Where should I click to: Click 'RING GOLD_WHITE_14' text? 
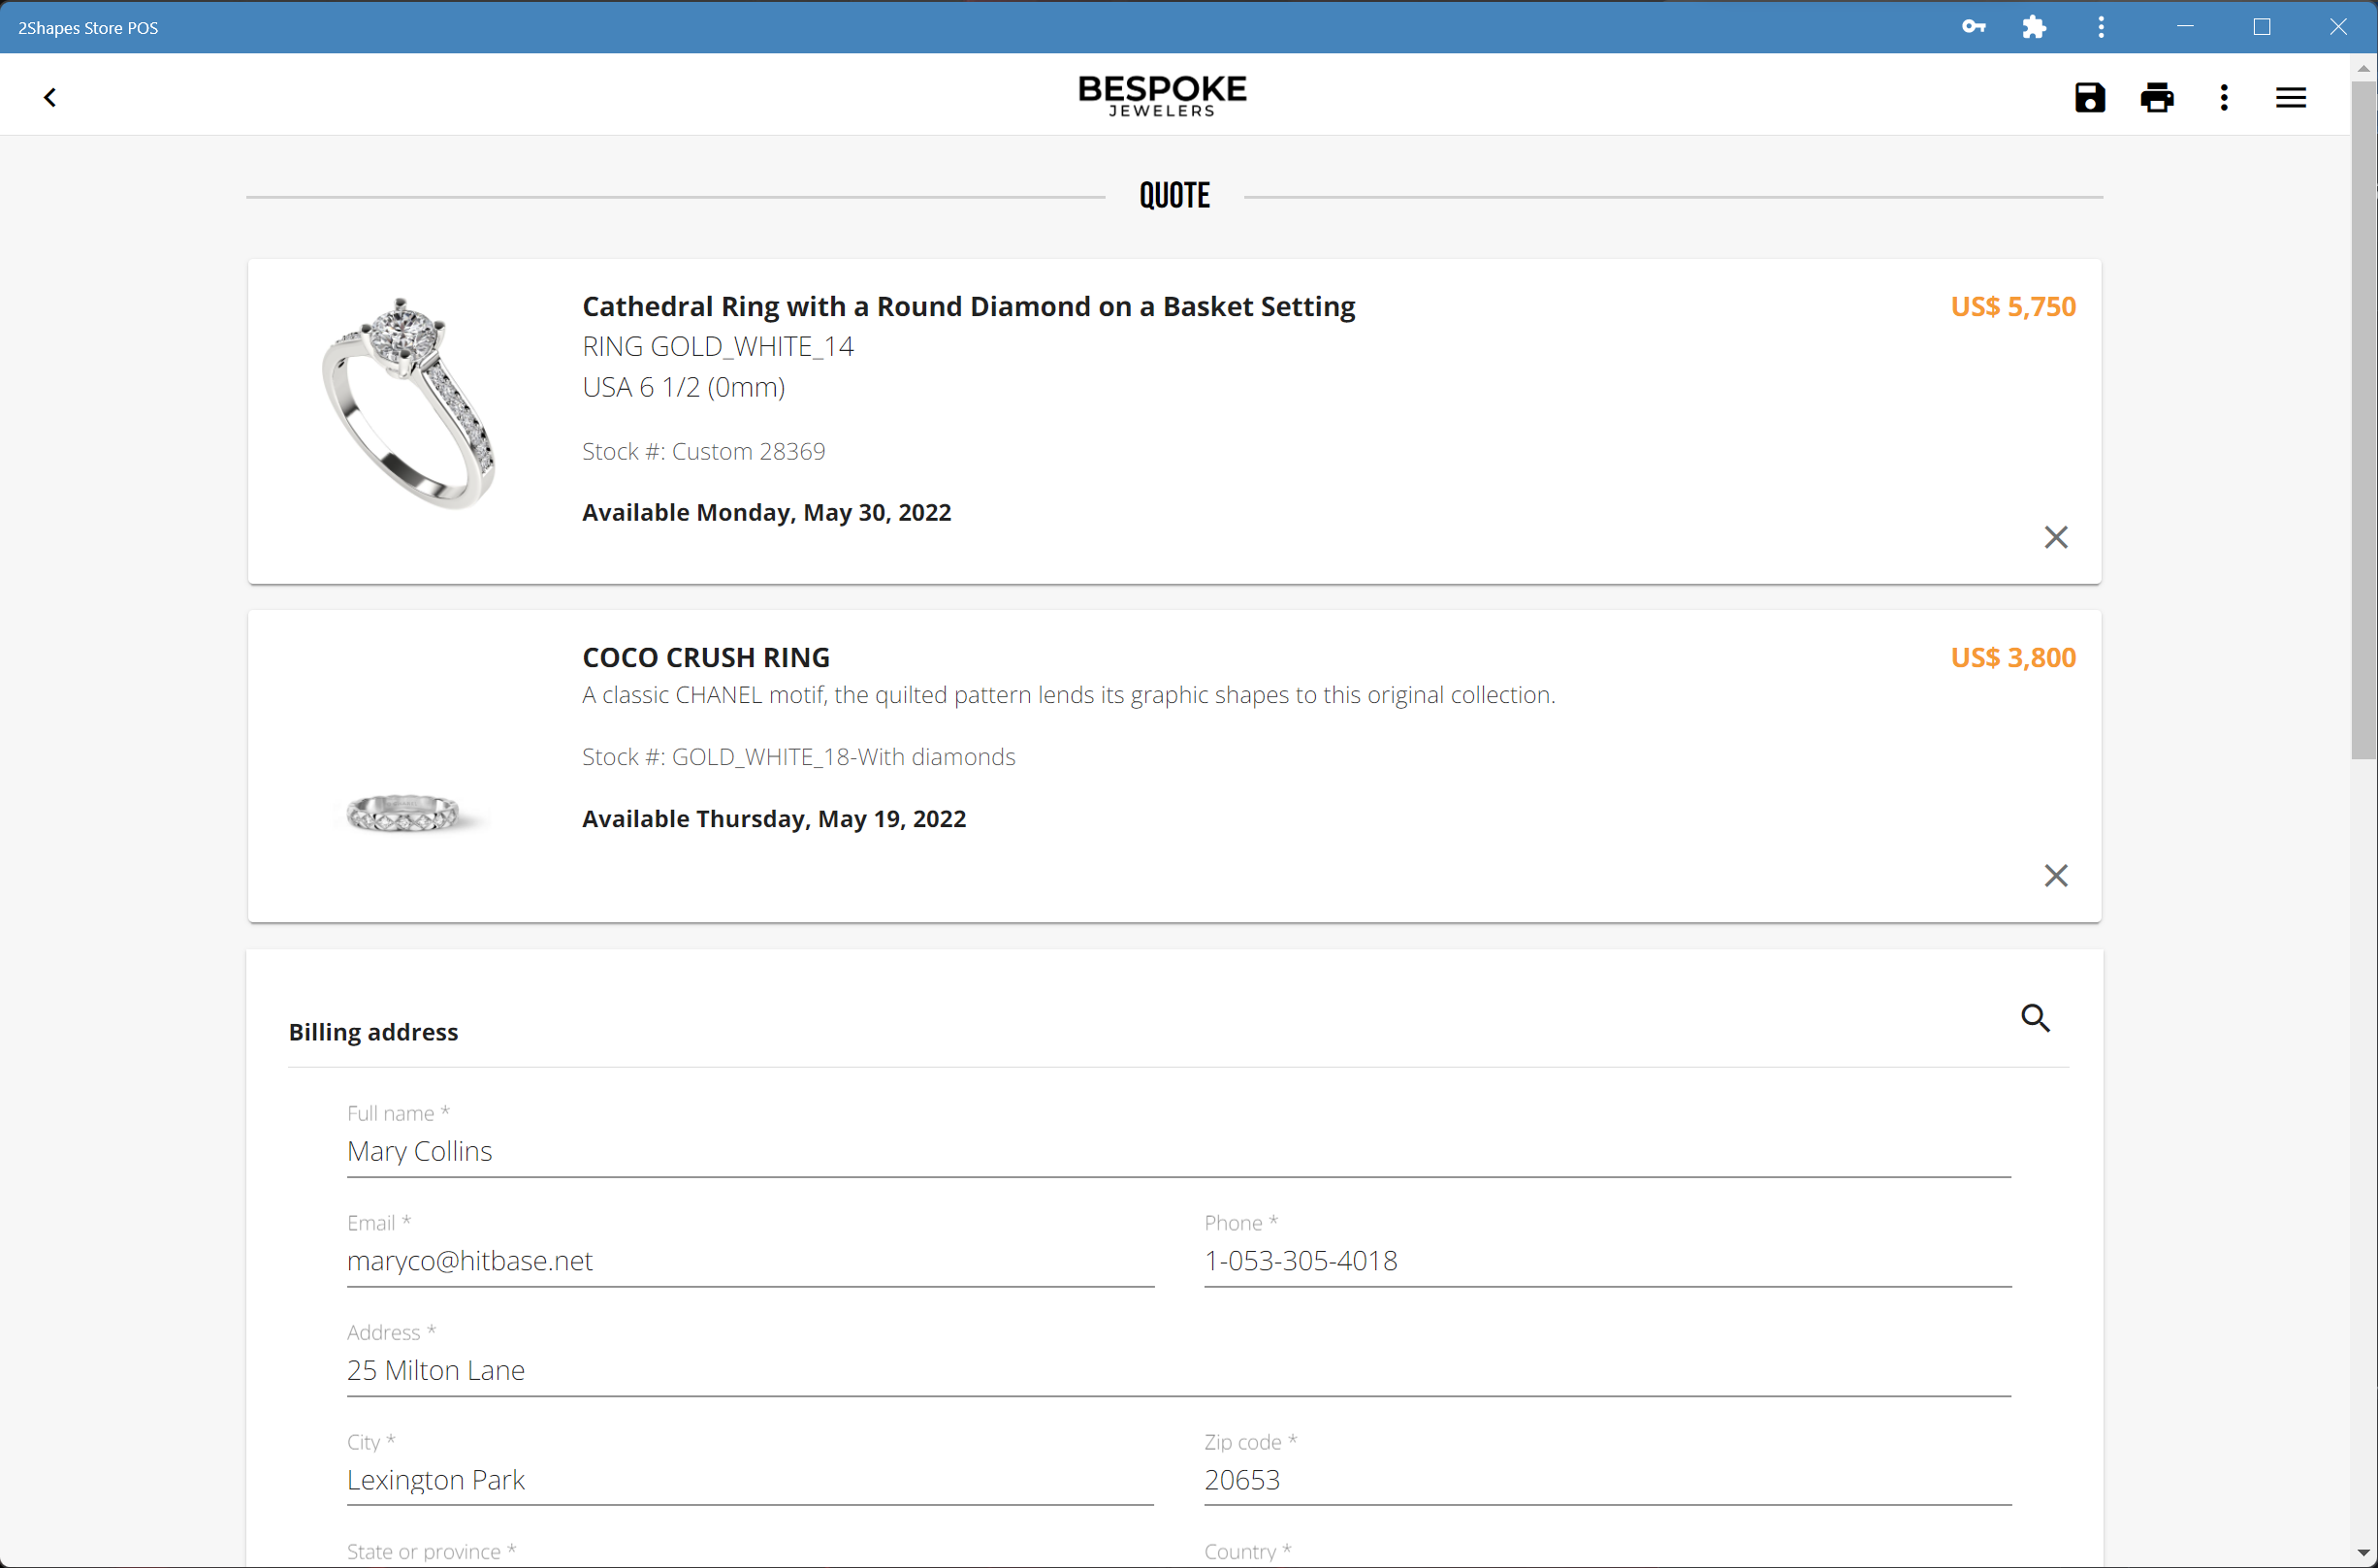point(718,346)
